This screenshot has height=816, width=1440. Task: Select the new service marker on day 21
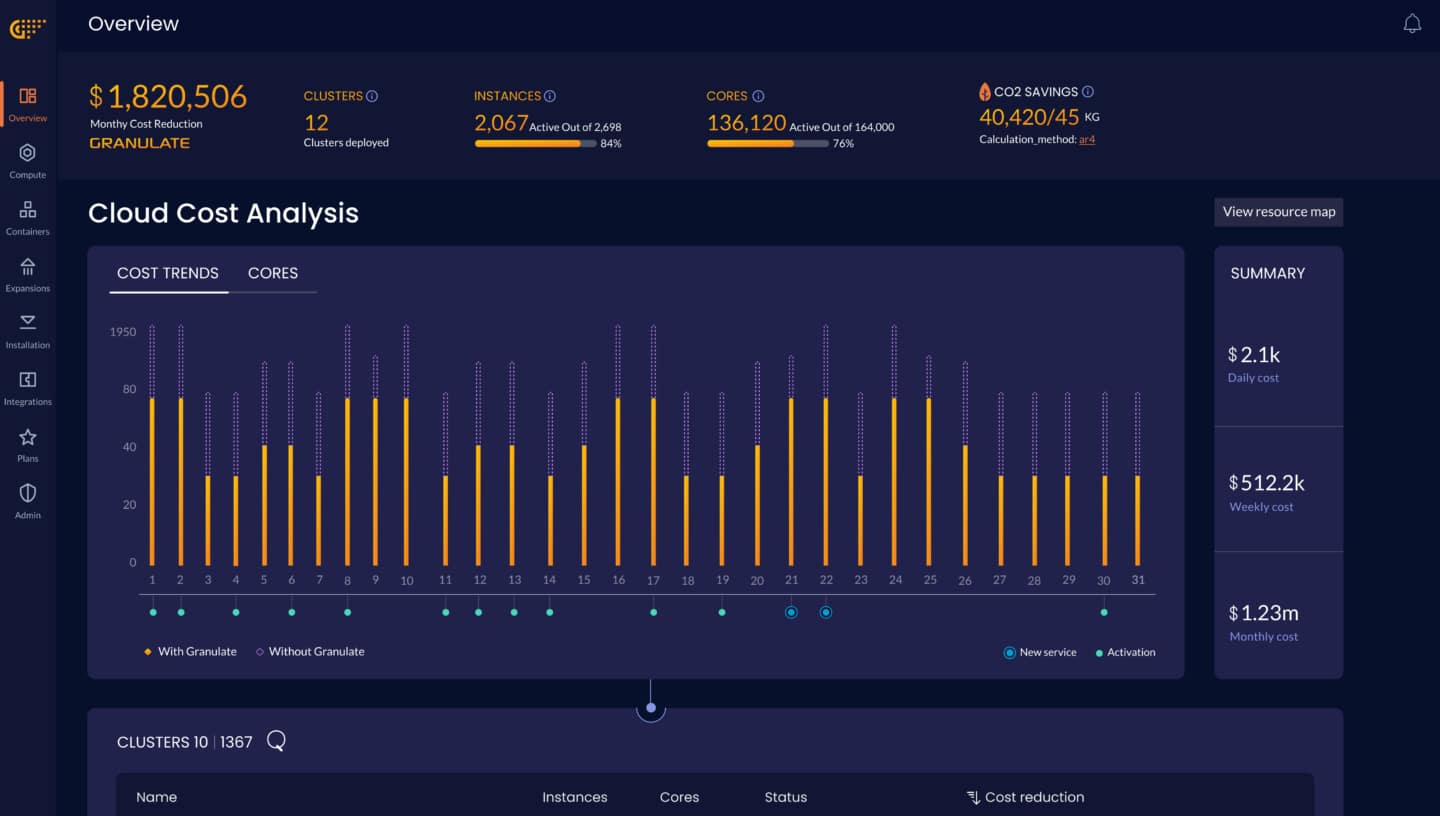click(791, 612)
